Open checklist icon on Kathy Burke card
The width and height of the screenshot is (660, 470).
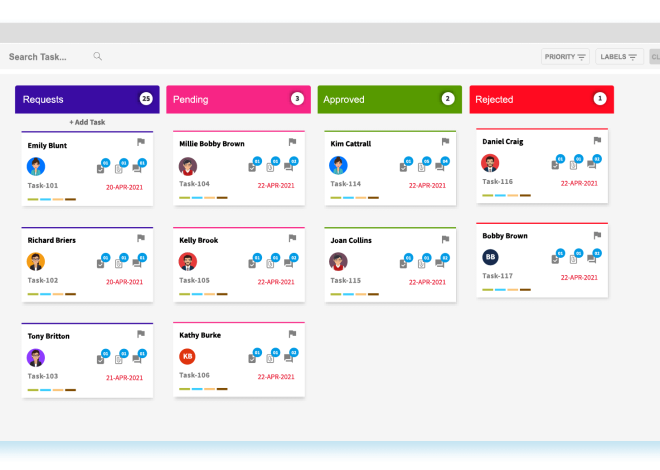click(252, 358)
